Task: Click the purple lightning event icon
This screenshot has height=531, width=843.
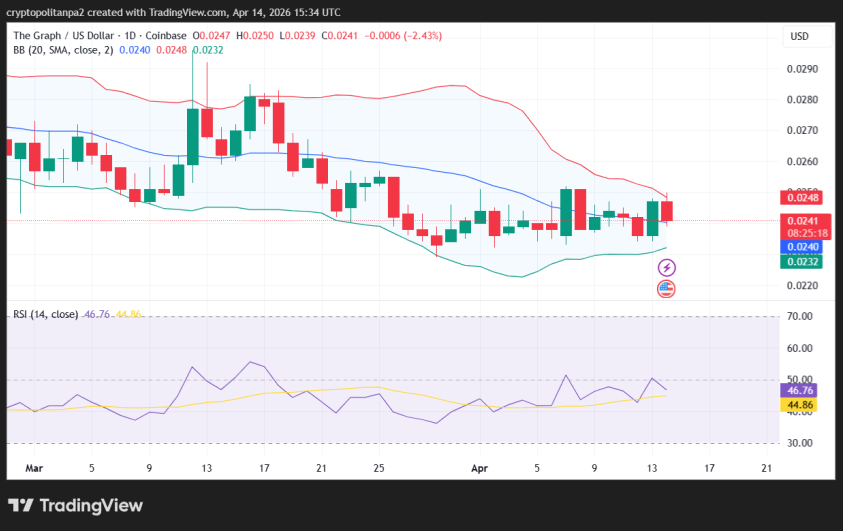Action: [667, 268]
